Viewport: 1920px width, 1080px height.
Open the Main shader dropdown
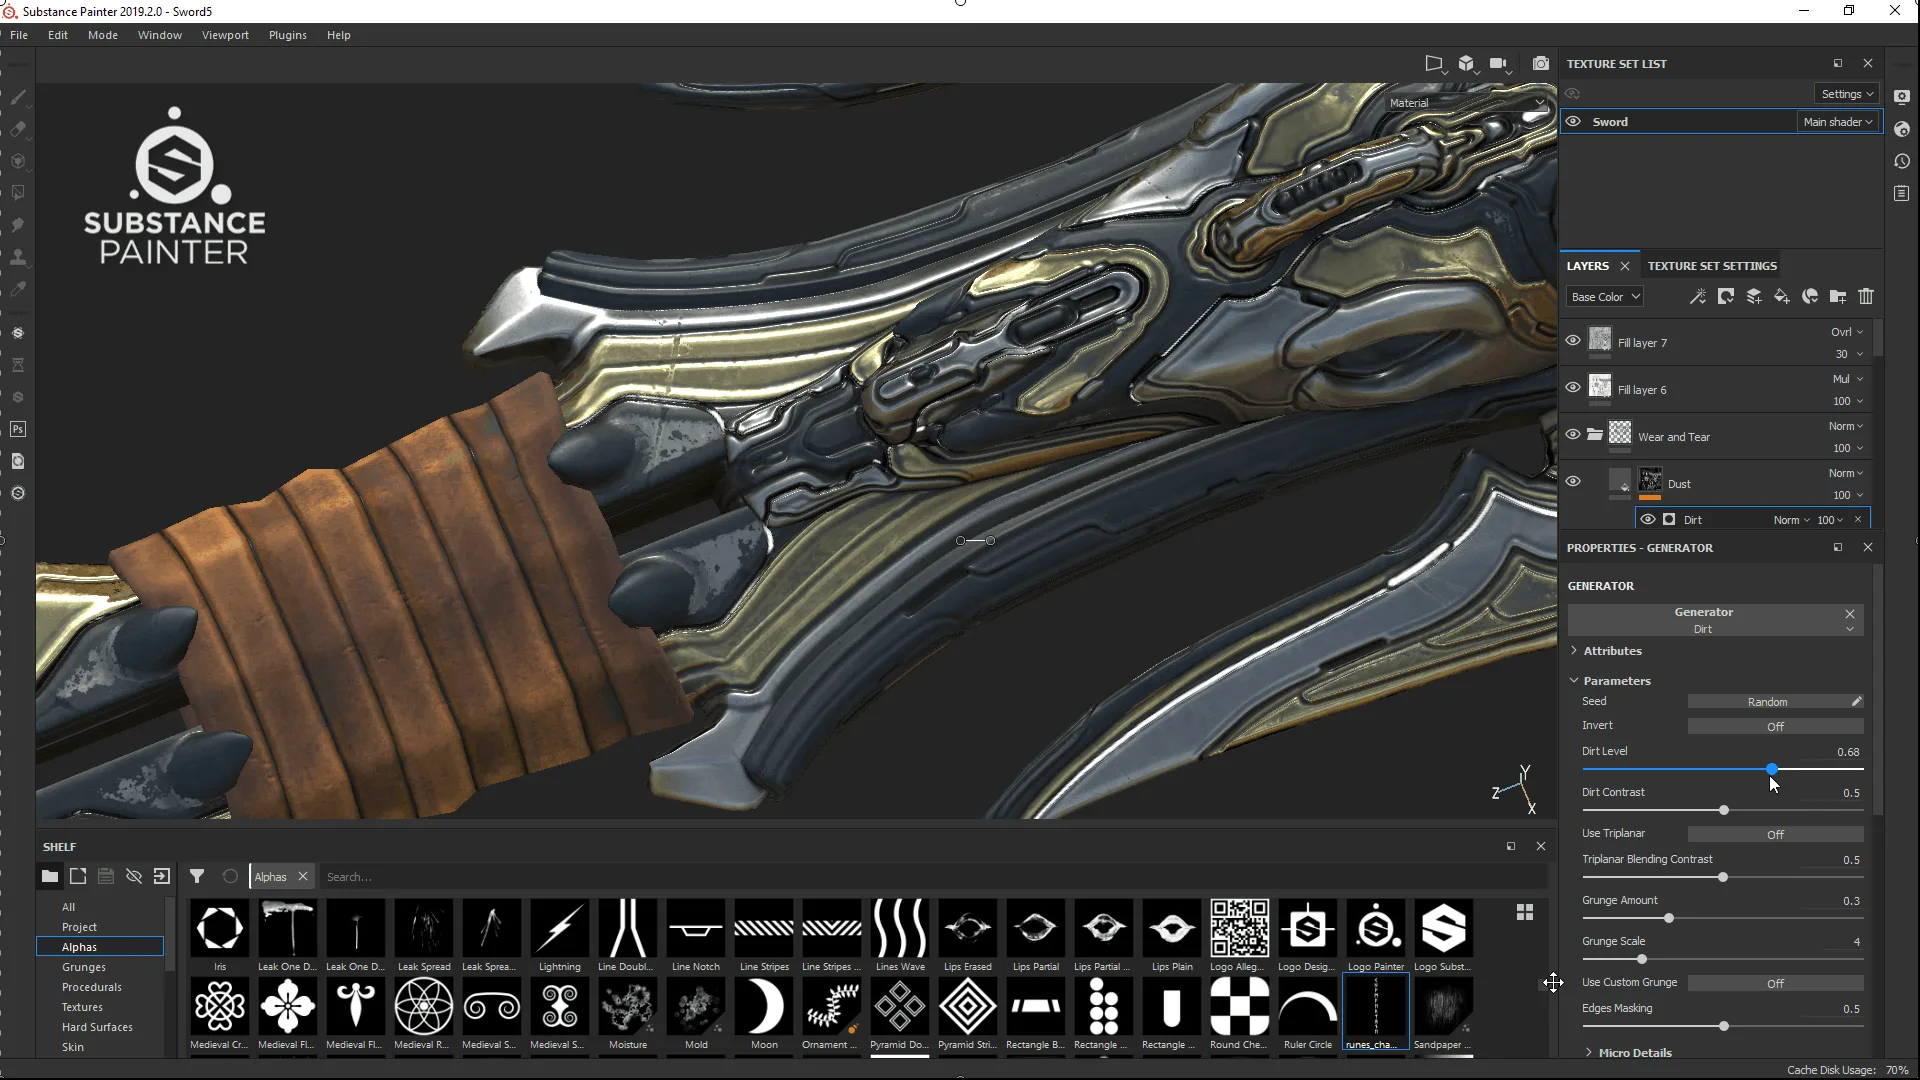click(1838, 122)
